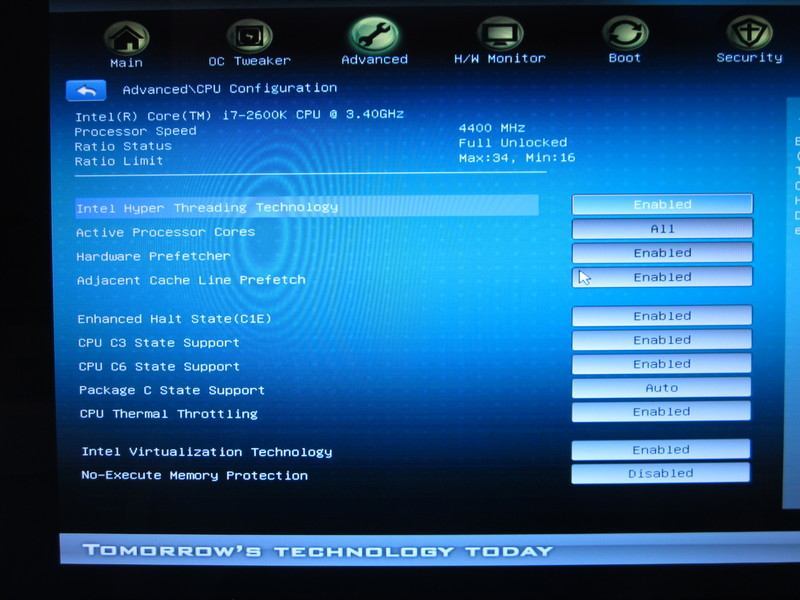Open the Boot refresh-arrows icon

coord(625,33)
